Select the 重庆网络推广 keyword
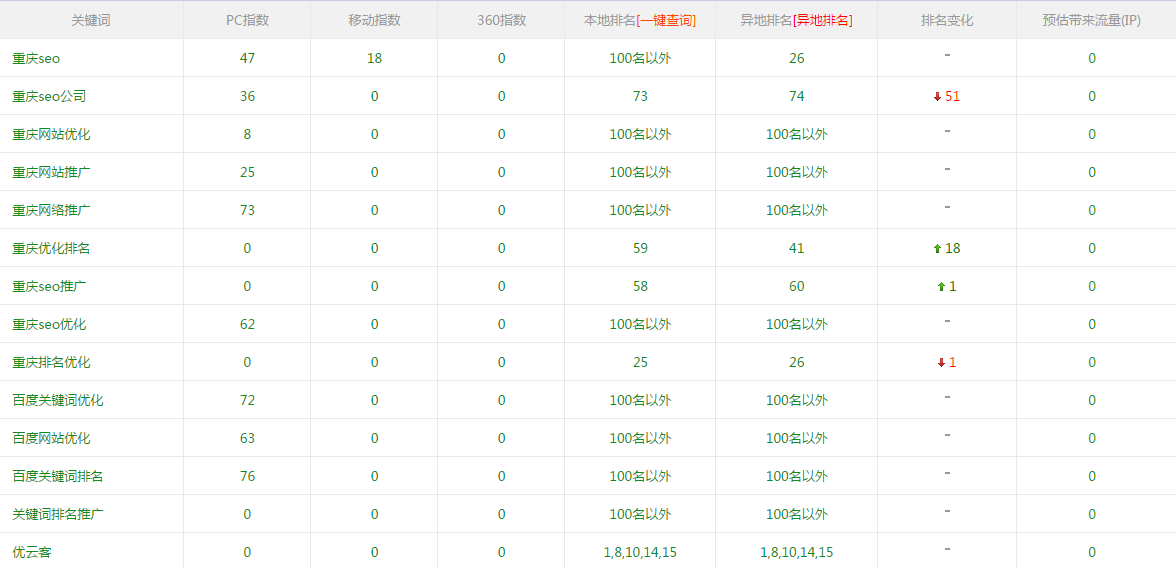This screenshot has width=1176, height=568. tap(51, 211)
